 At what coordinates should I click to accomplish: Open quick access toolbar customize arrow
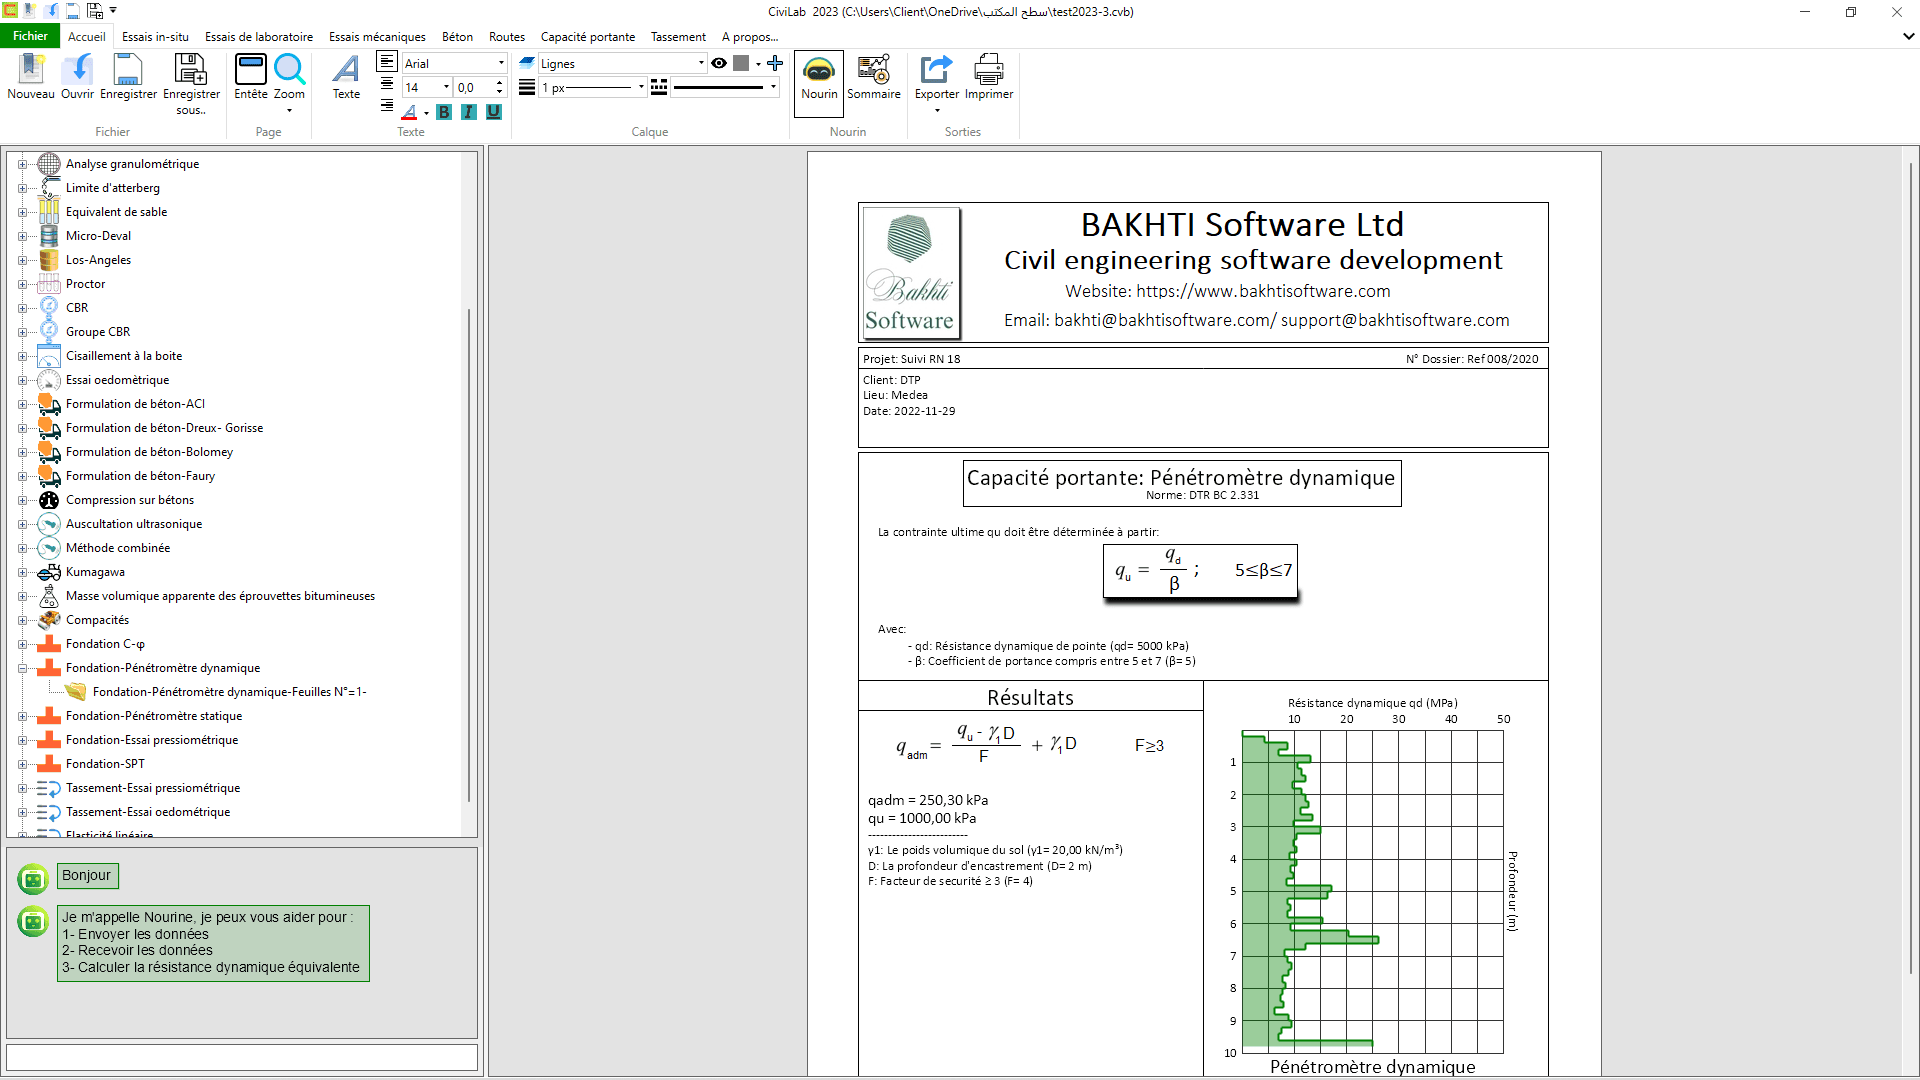pos(113,11)
